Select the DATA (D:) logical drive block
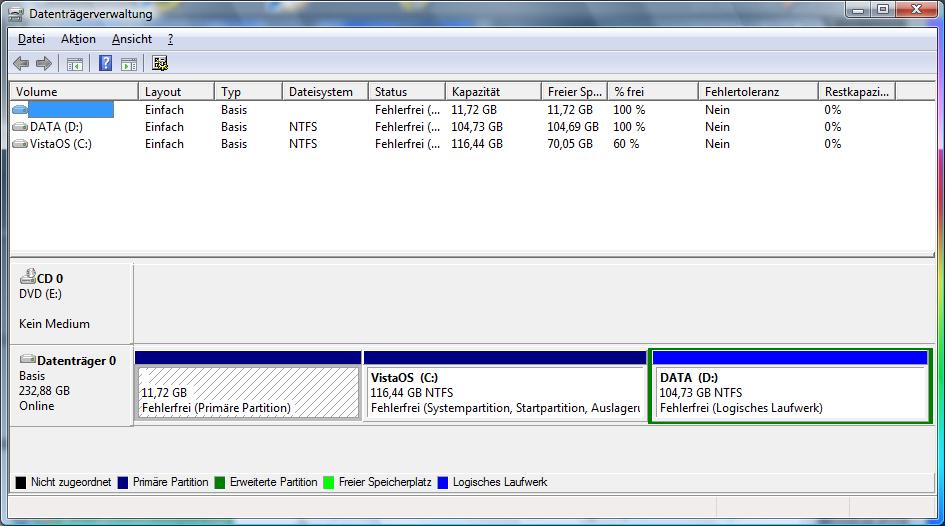Viewport: 945px width, 526px height. pos(789,392)
